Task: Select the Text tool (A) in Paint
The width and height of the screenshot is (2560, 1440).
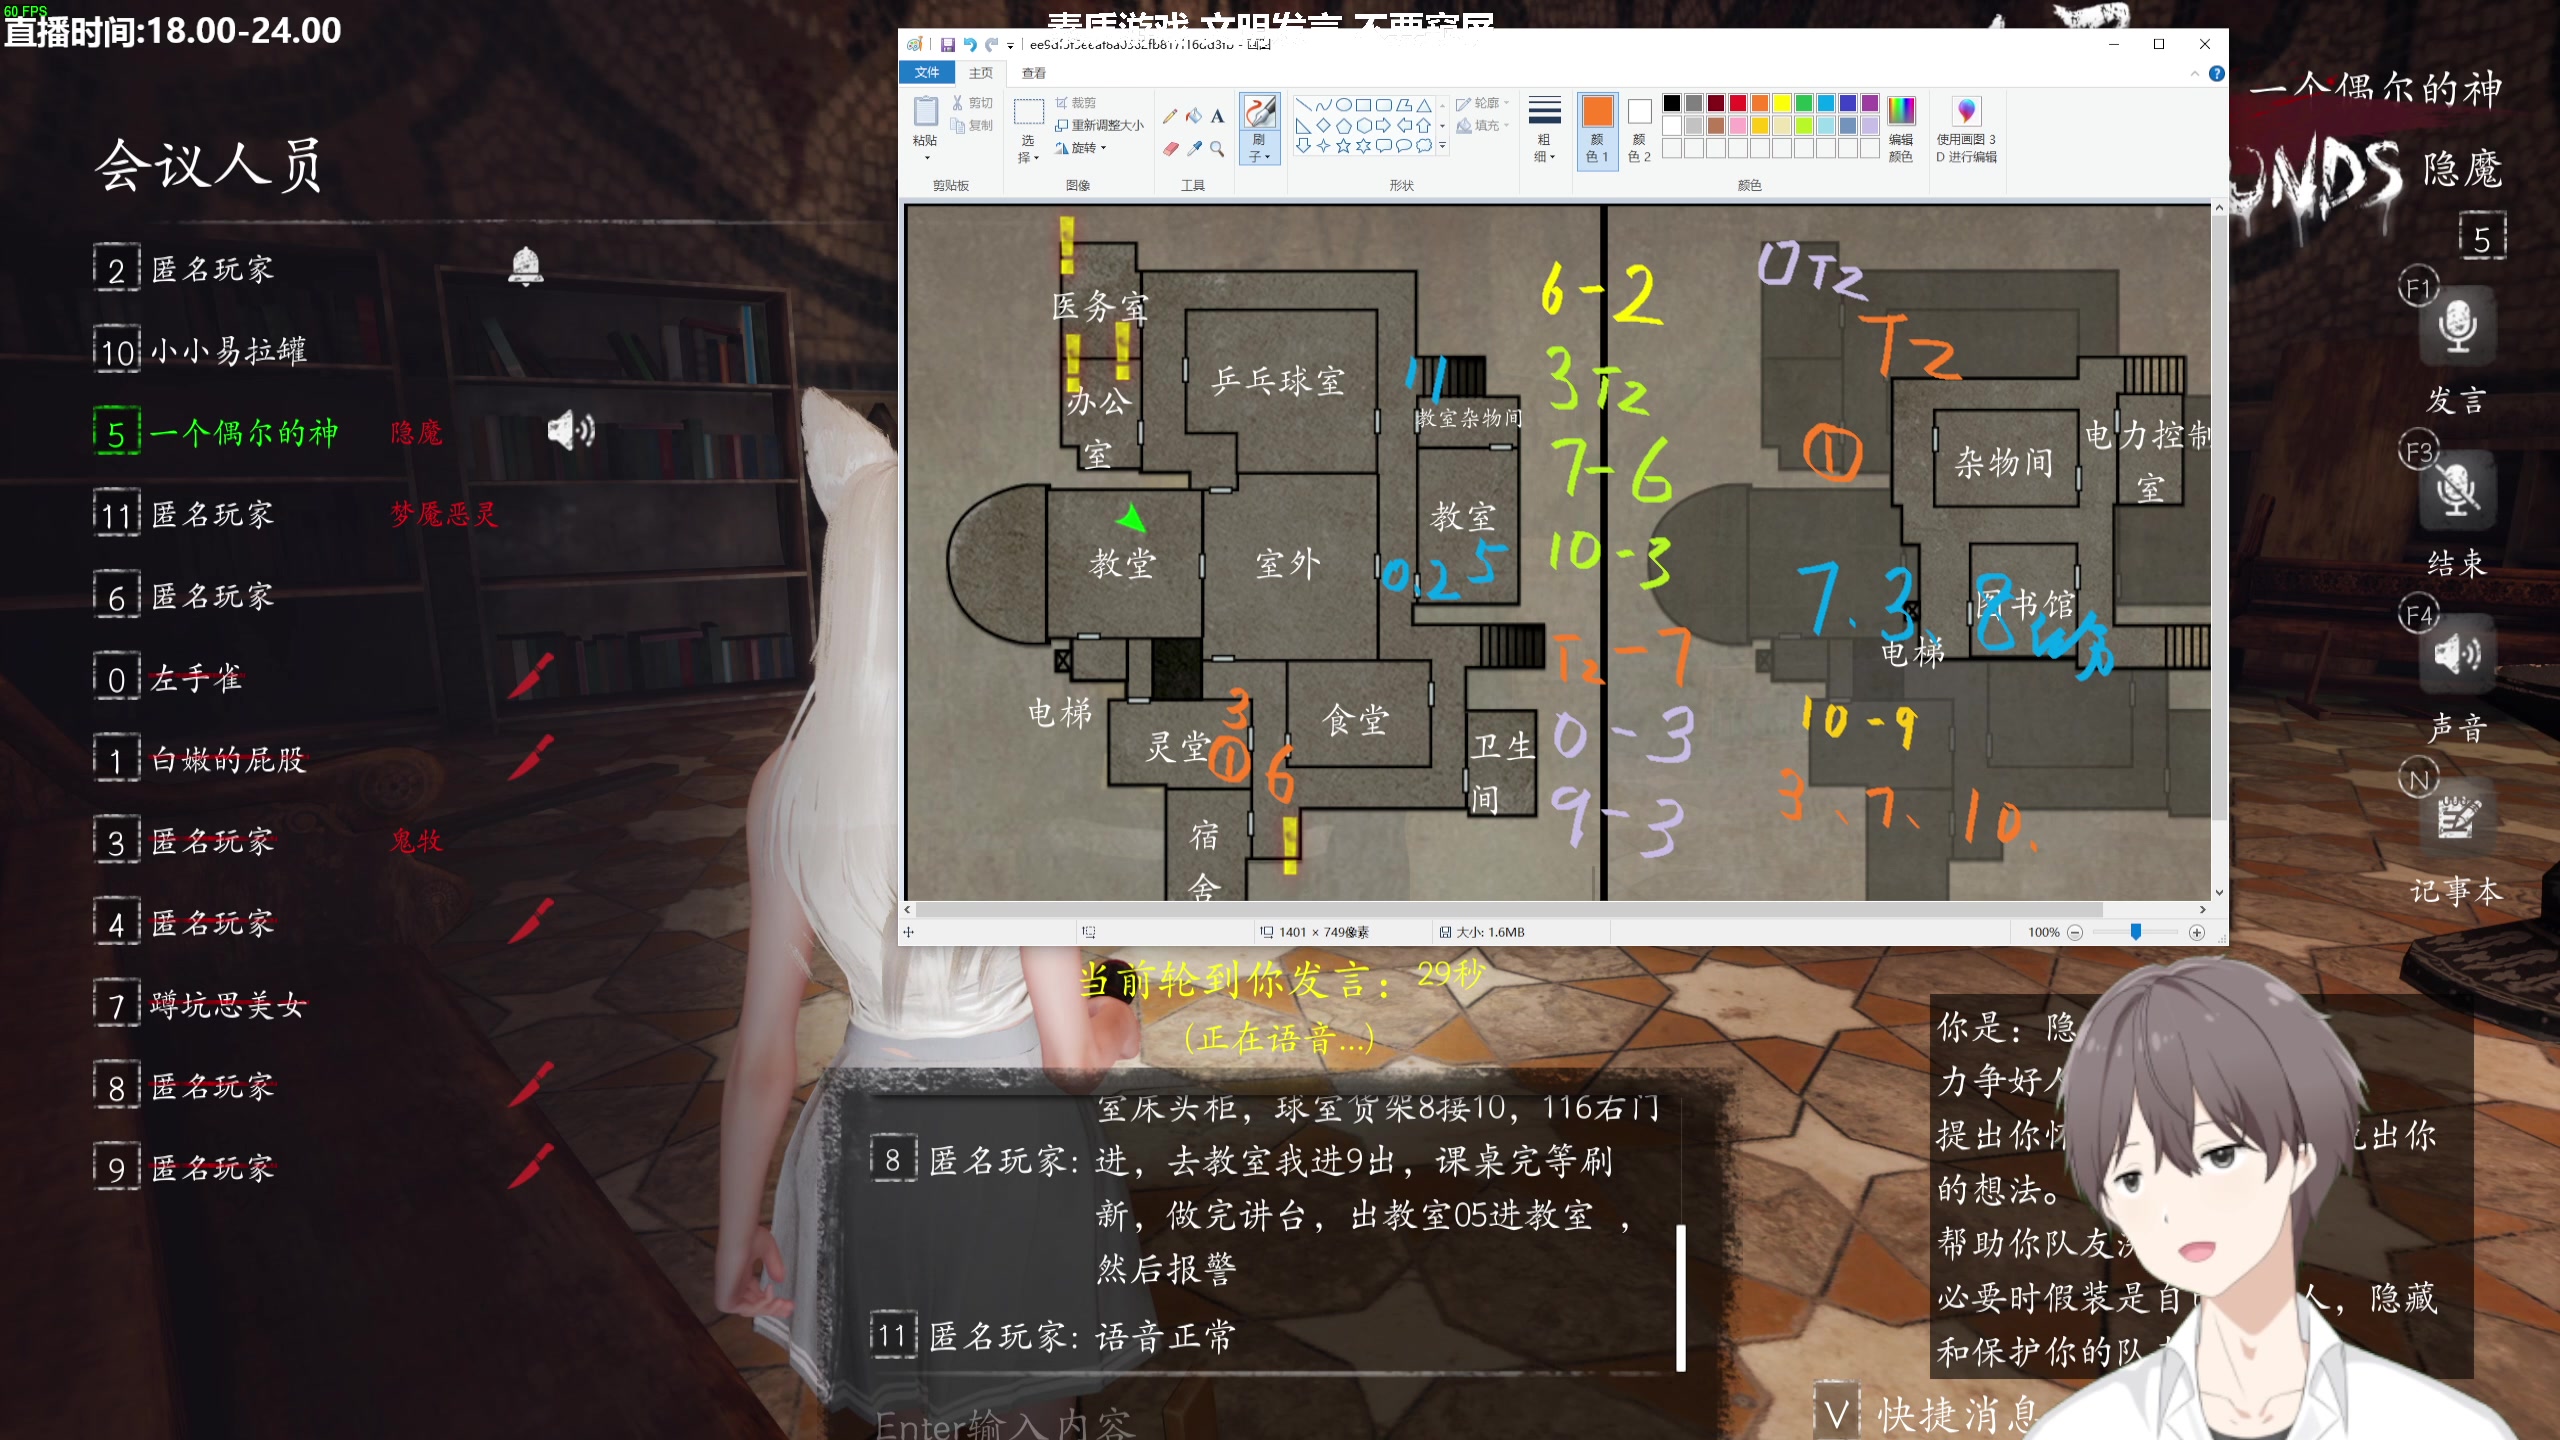Action: click(x=1217, y=117)
